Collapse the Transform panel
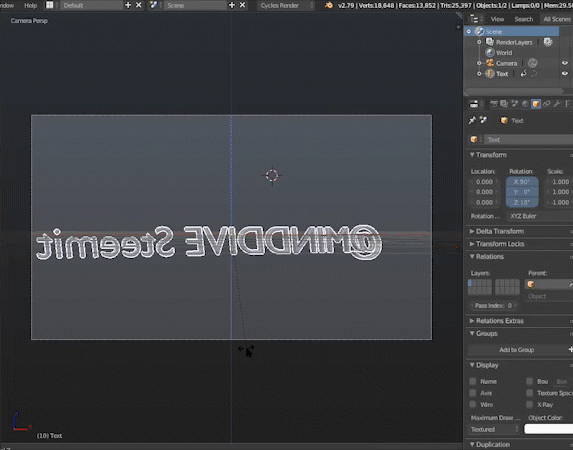 [472, 155]
